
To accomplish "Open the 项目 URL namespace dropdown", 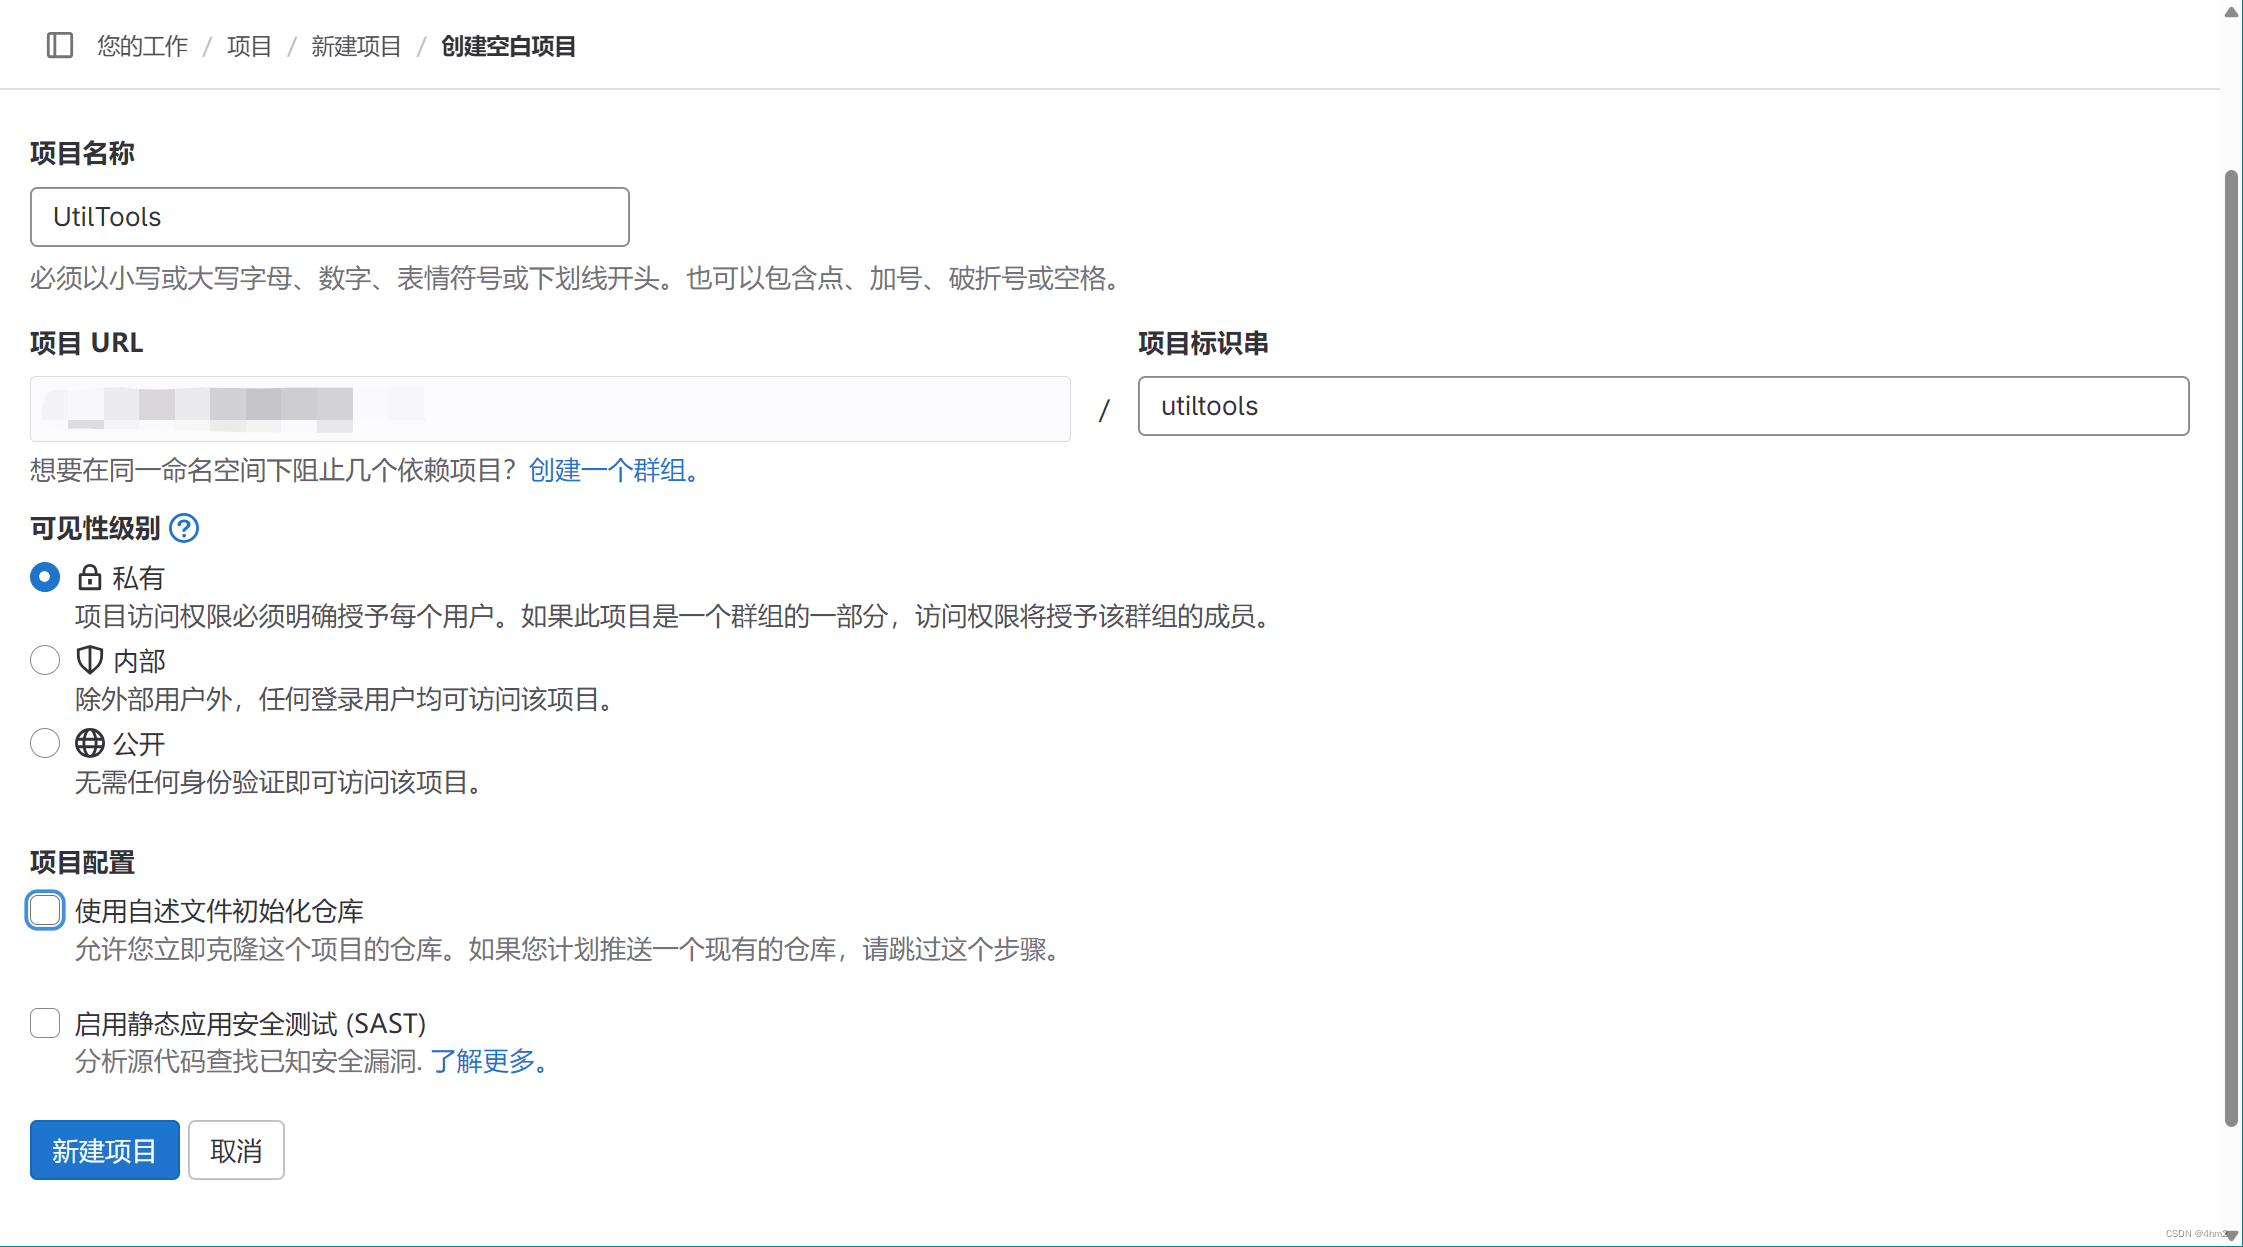I will coord(550,408).
